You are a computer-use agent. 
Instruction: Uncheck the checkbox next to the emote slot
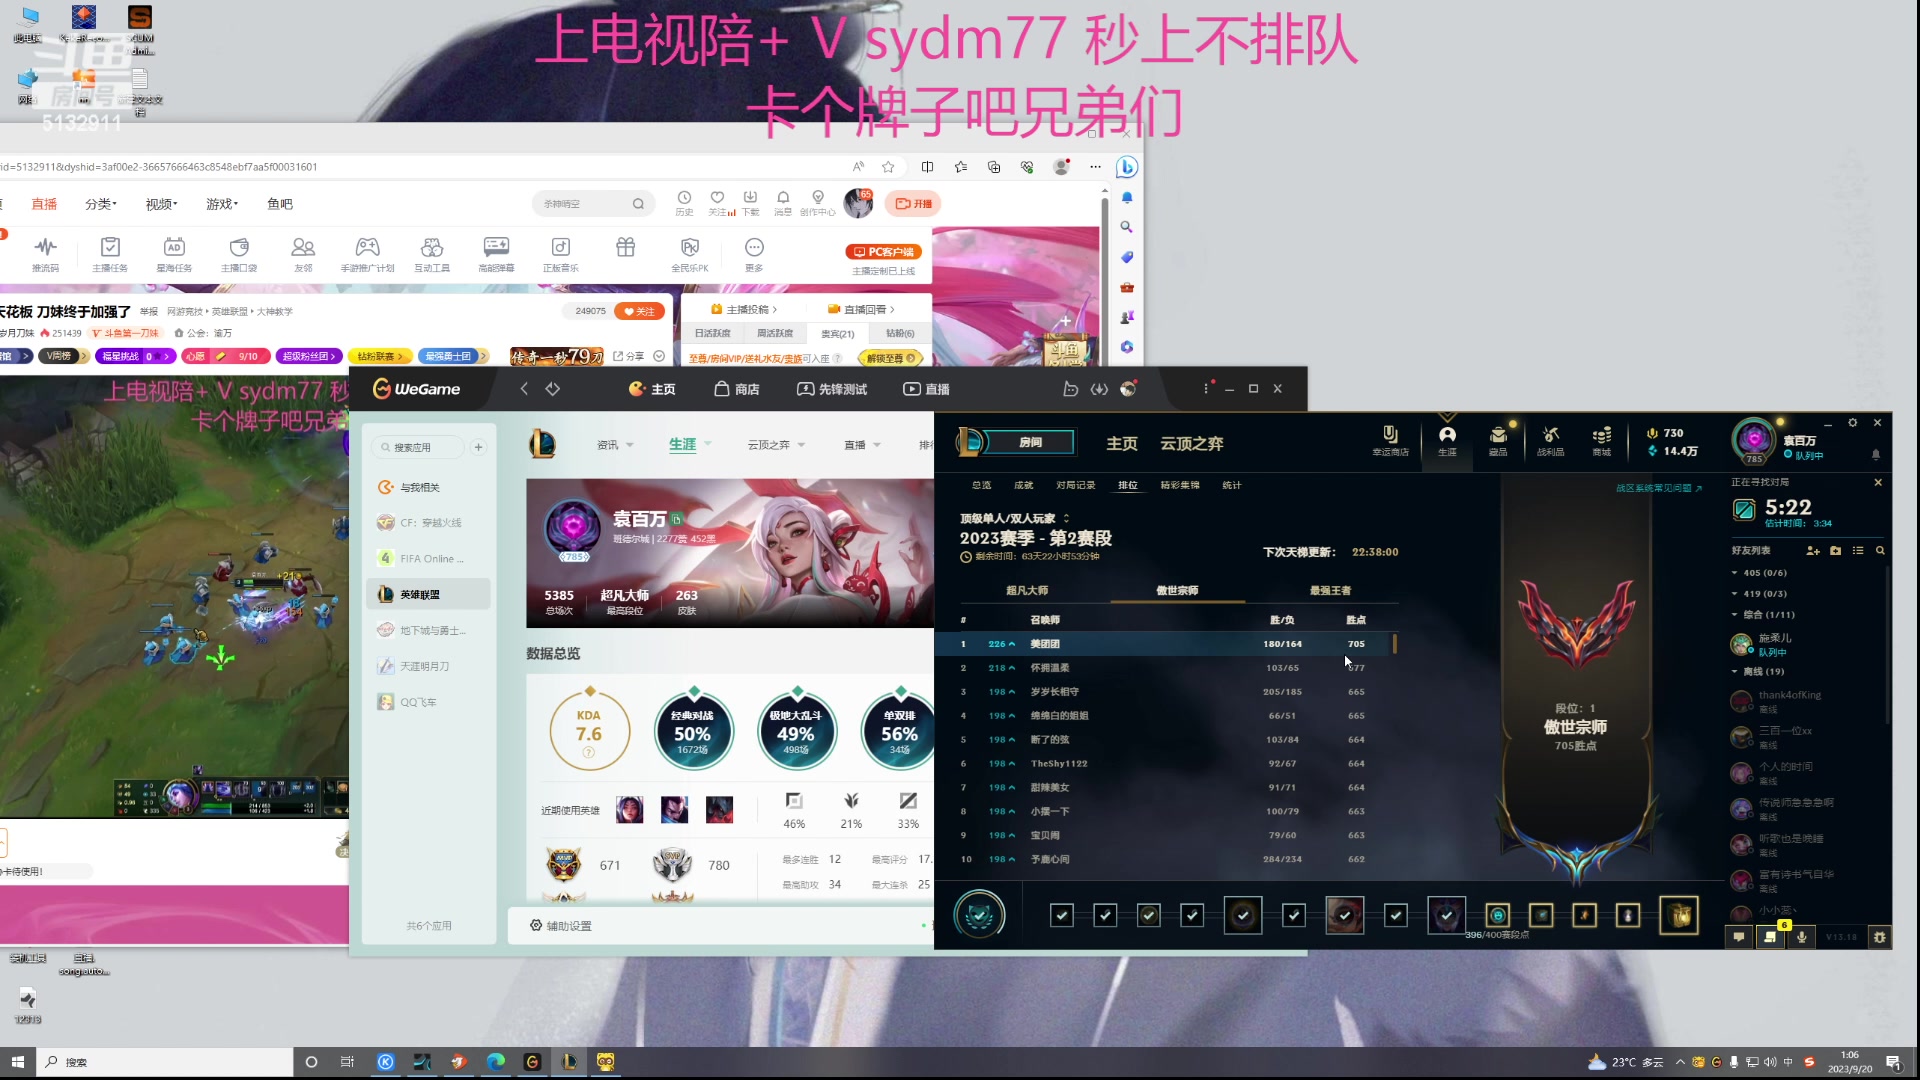point(1447,916)
